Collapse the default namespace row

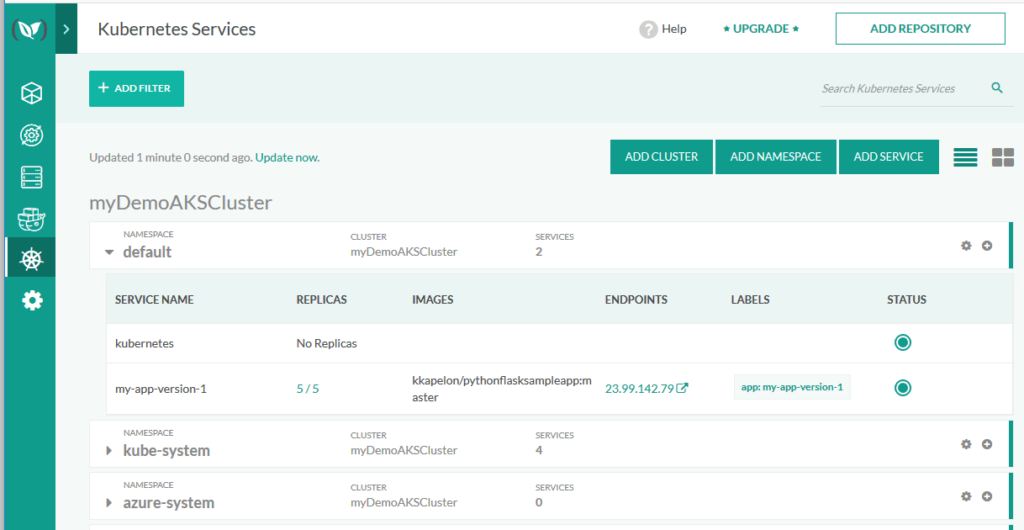(110, 252)
